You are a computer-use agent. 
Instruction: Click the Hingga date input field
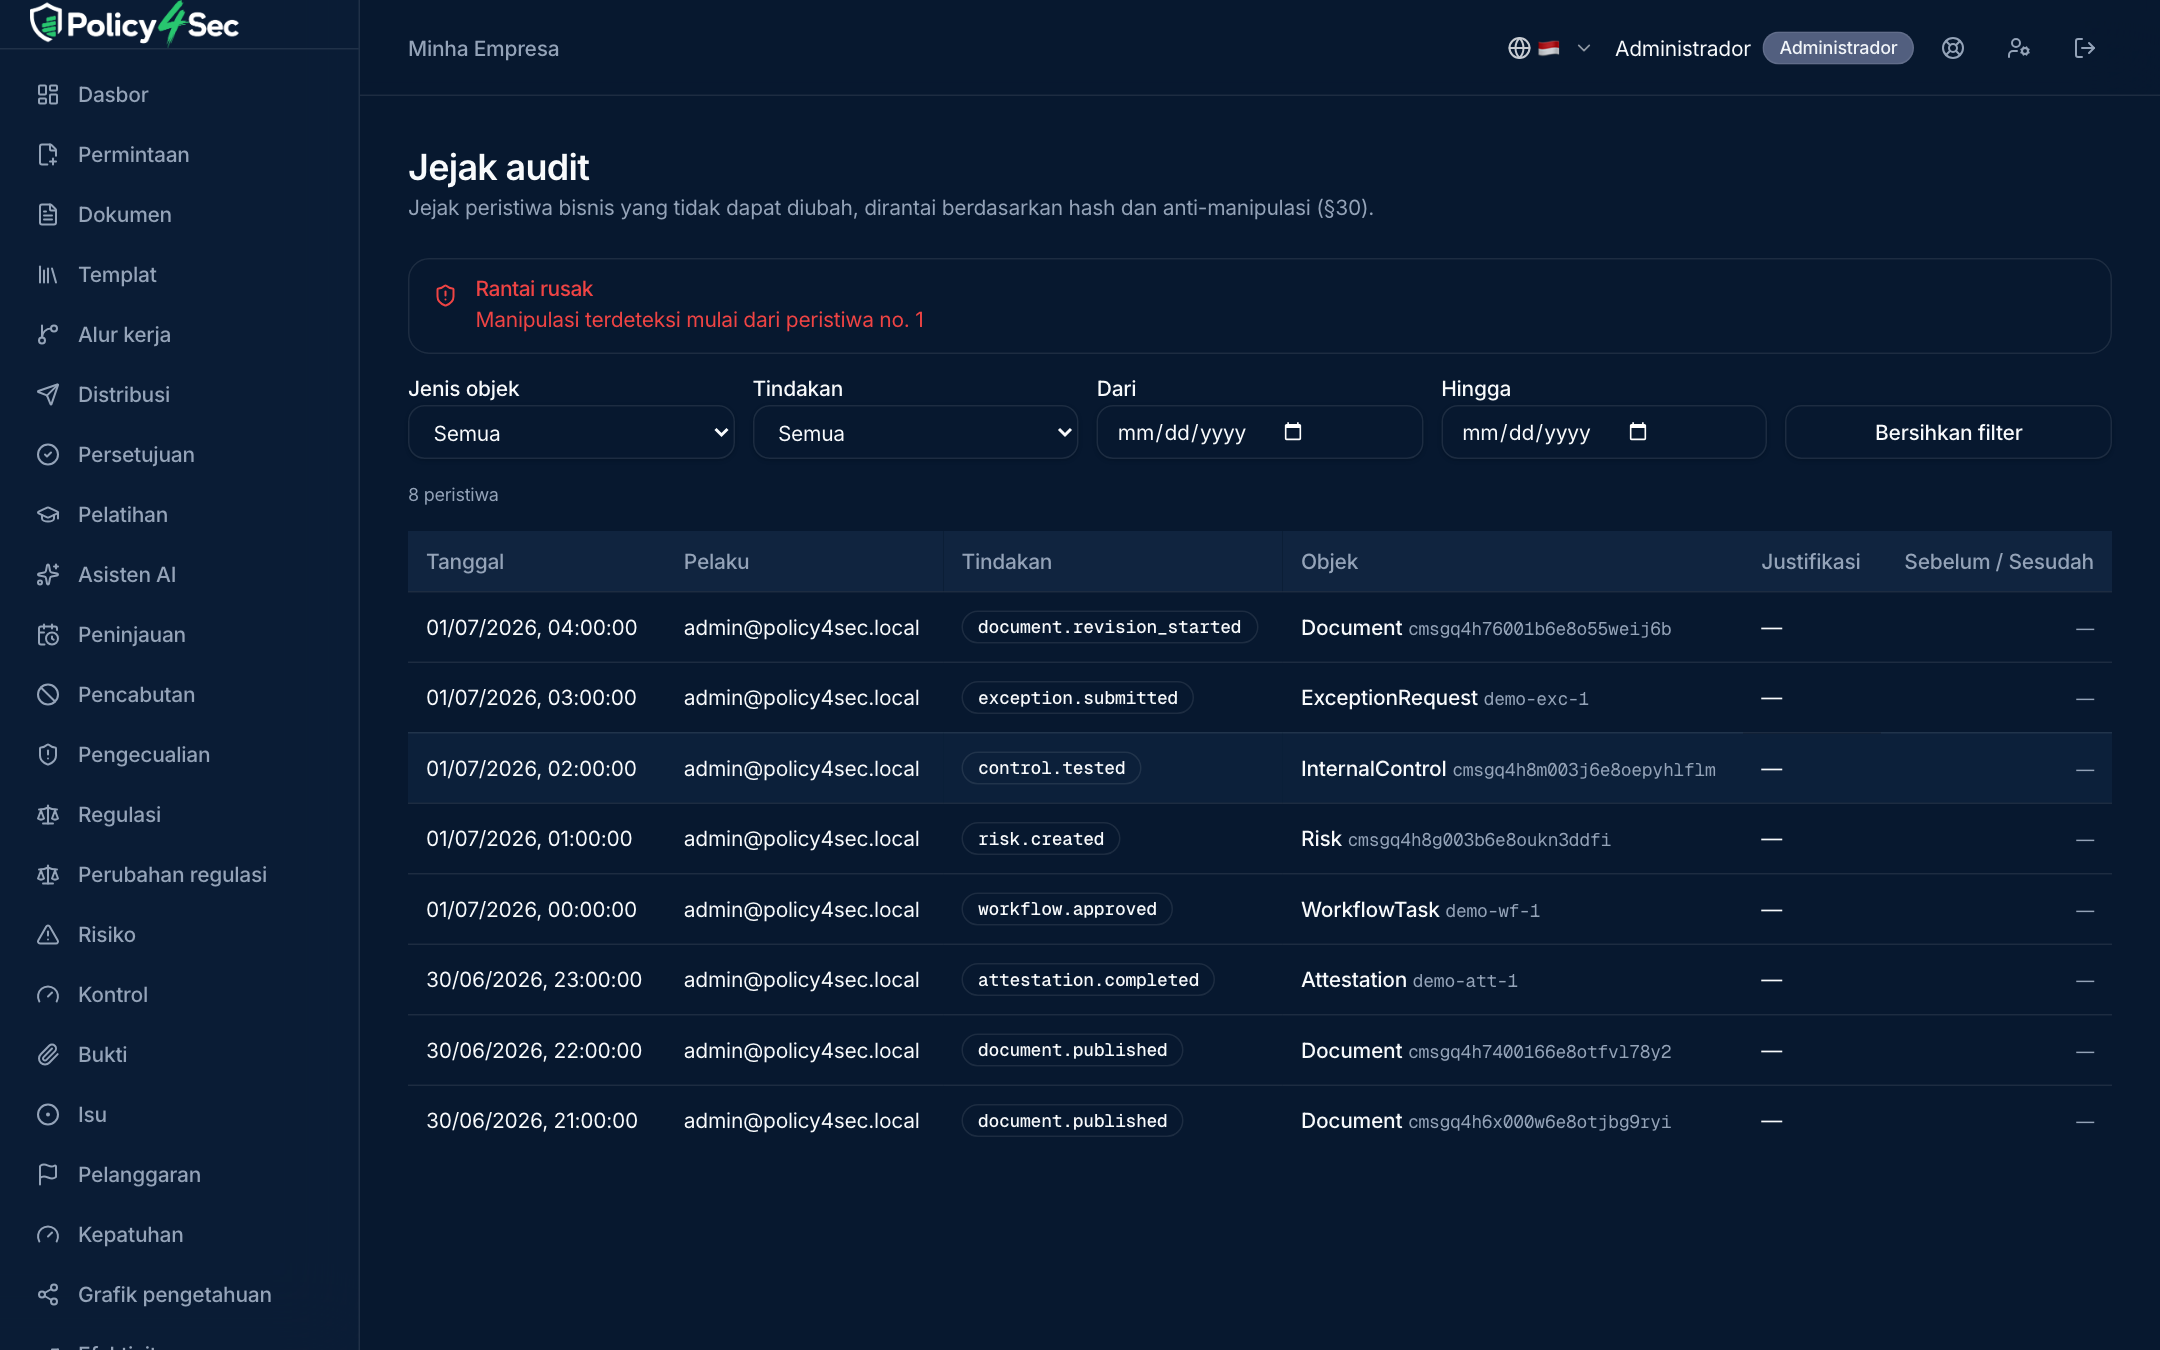1603,433
